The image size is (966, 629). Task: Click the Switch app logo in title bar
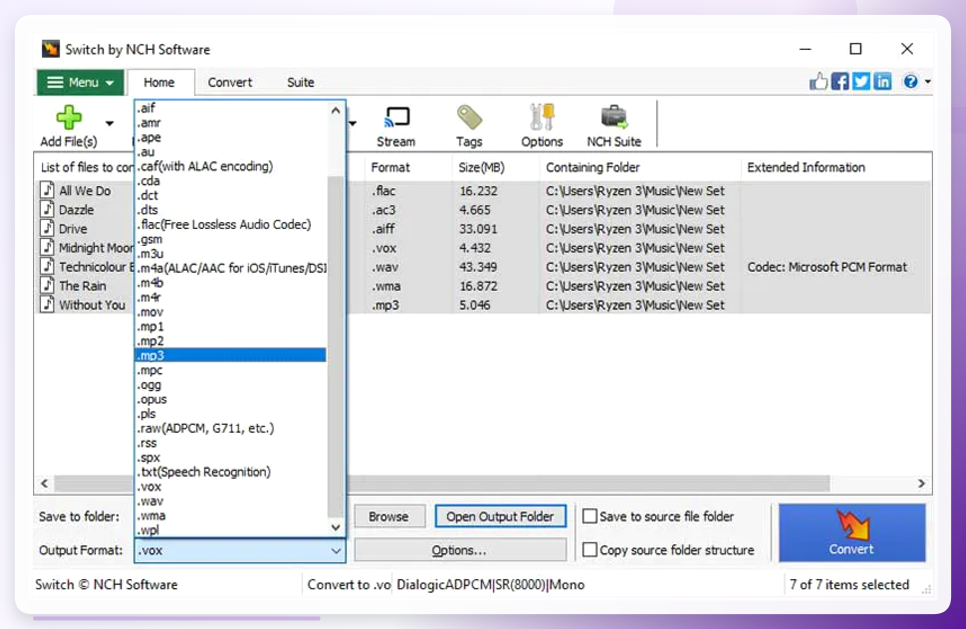tap(51, 49)
